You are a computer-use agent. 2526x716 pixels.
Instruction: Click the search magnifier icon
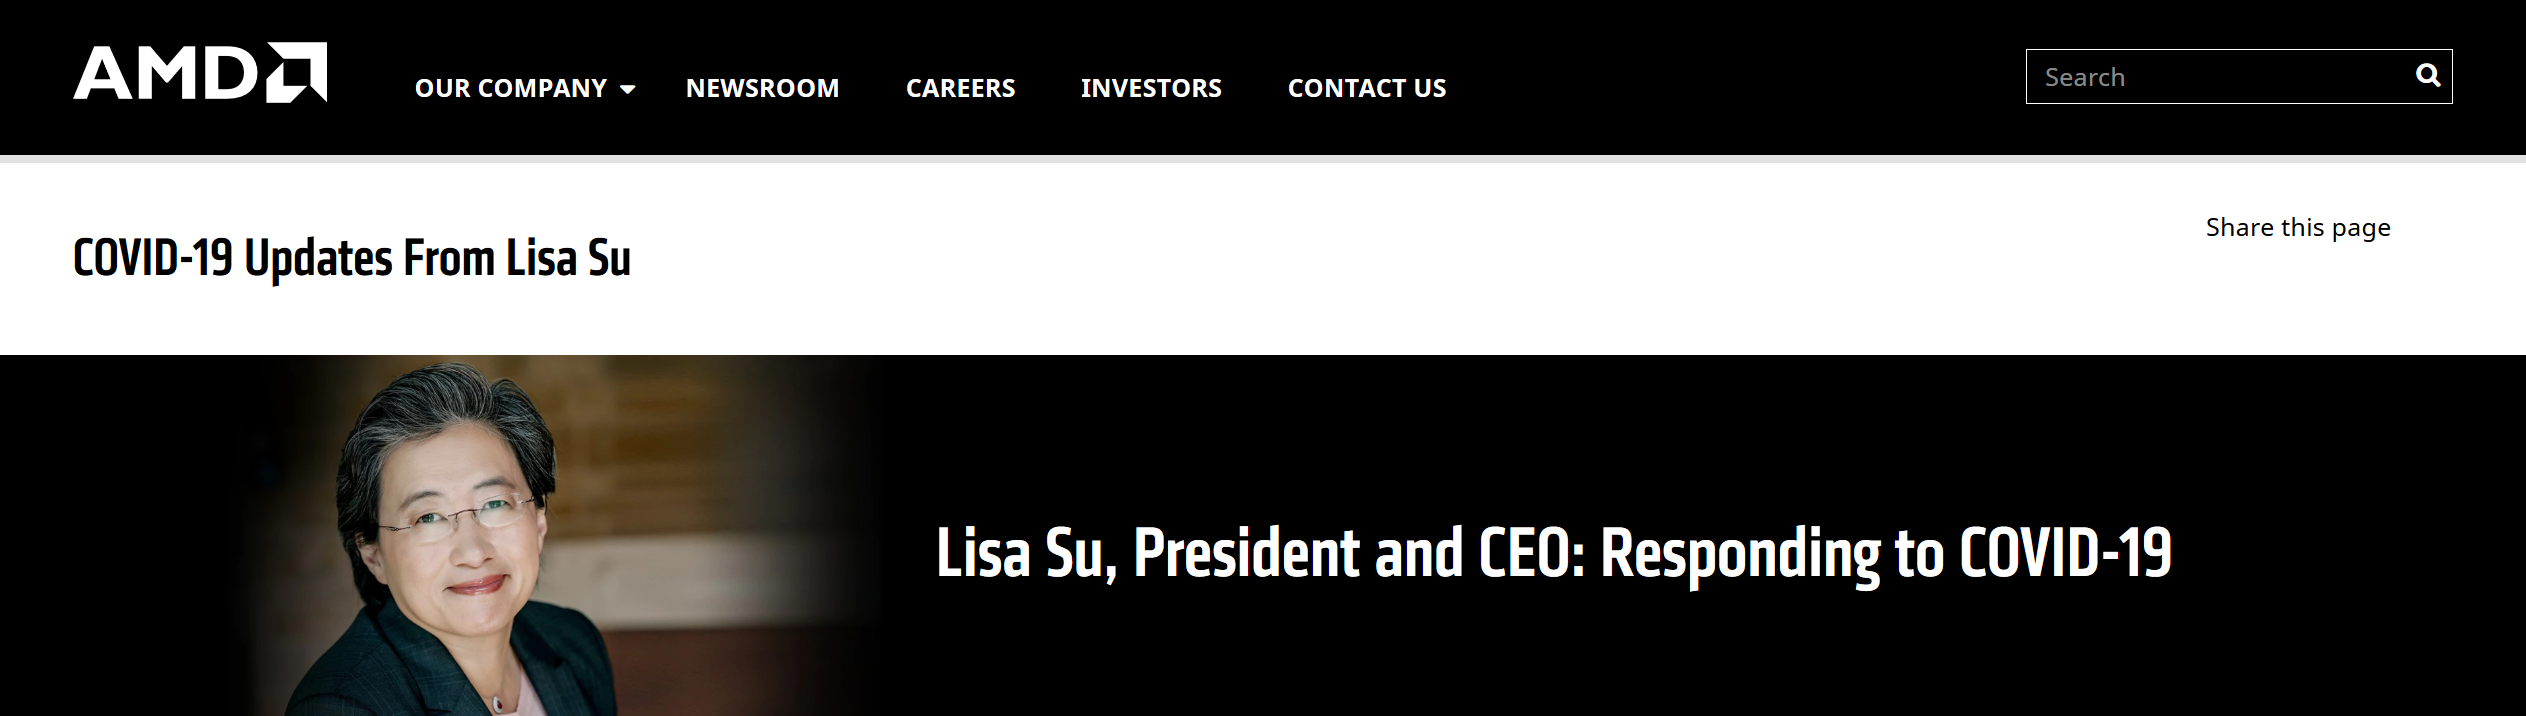click(2428, 75)
